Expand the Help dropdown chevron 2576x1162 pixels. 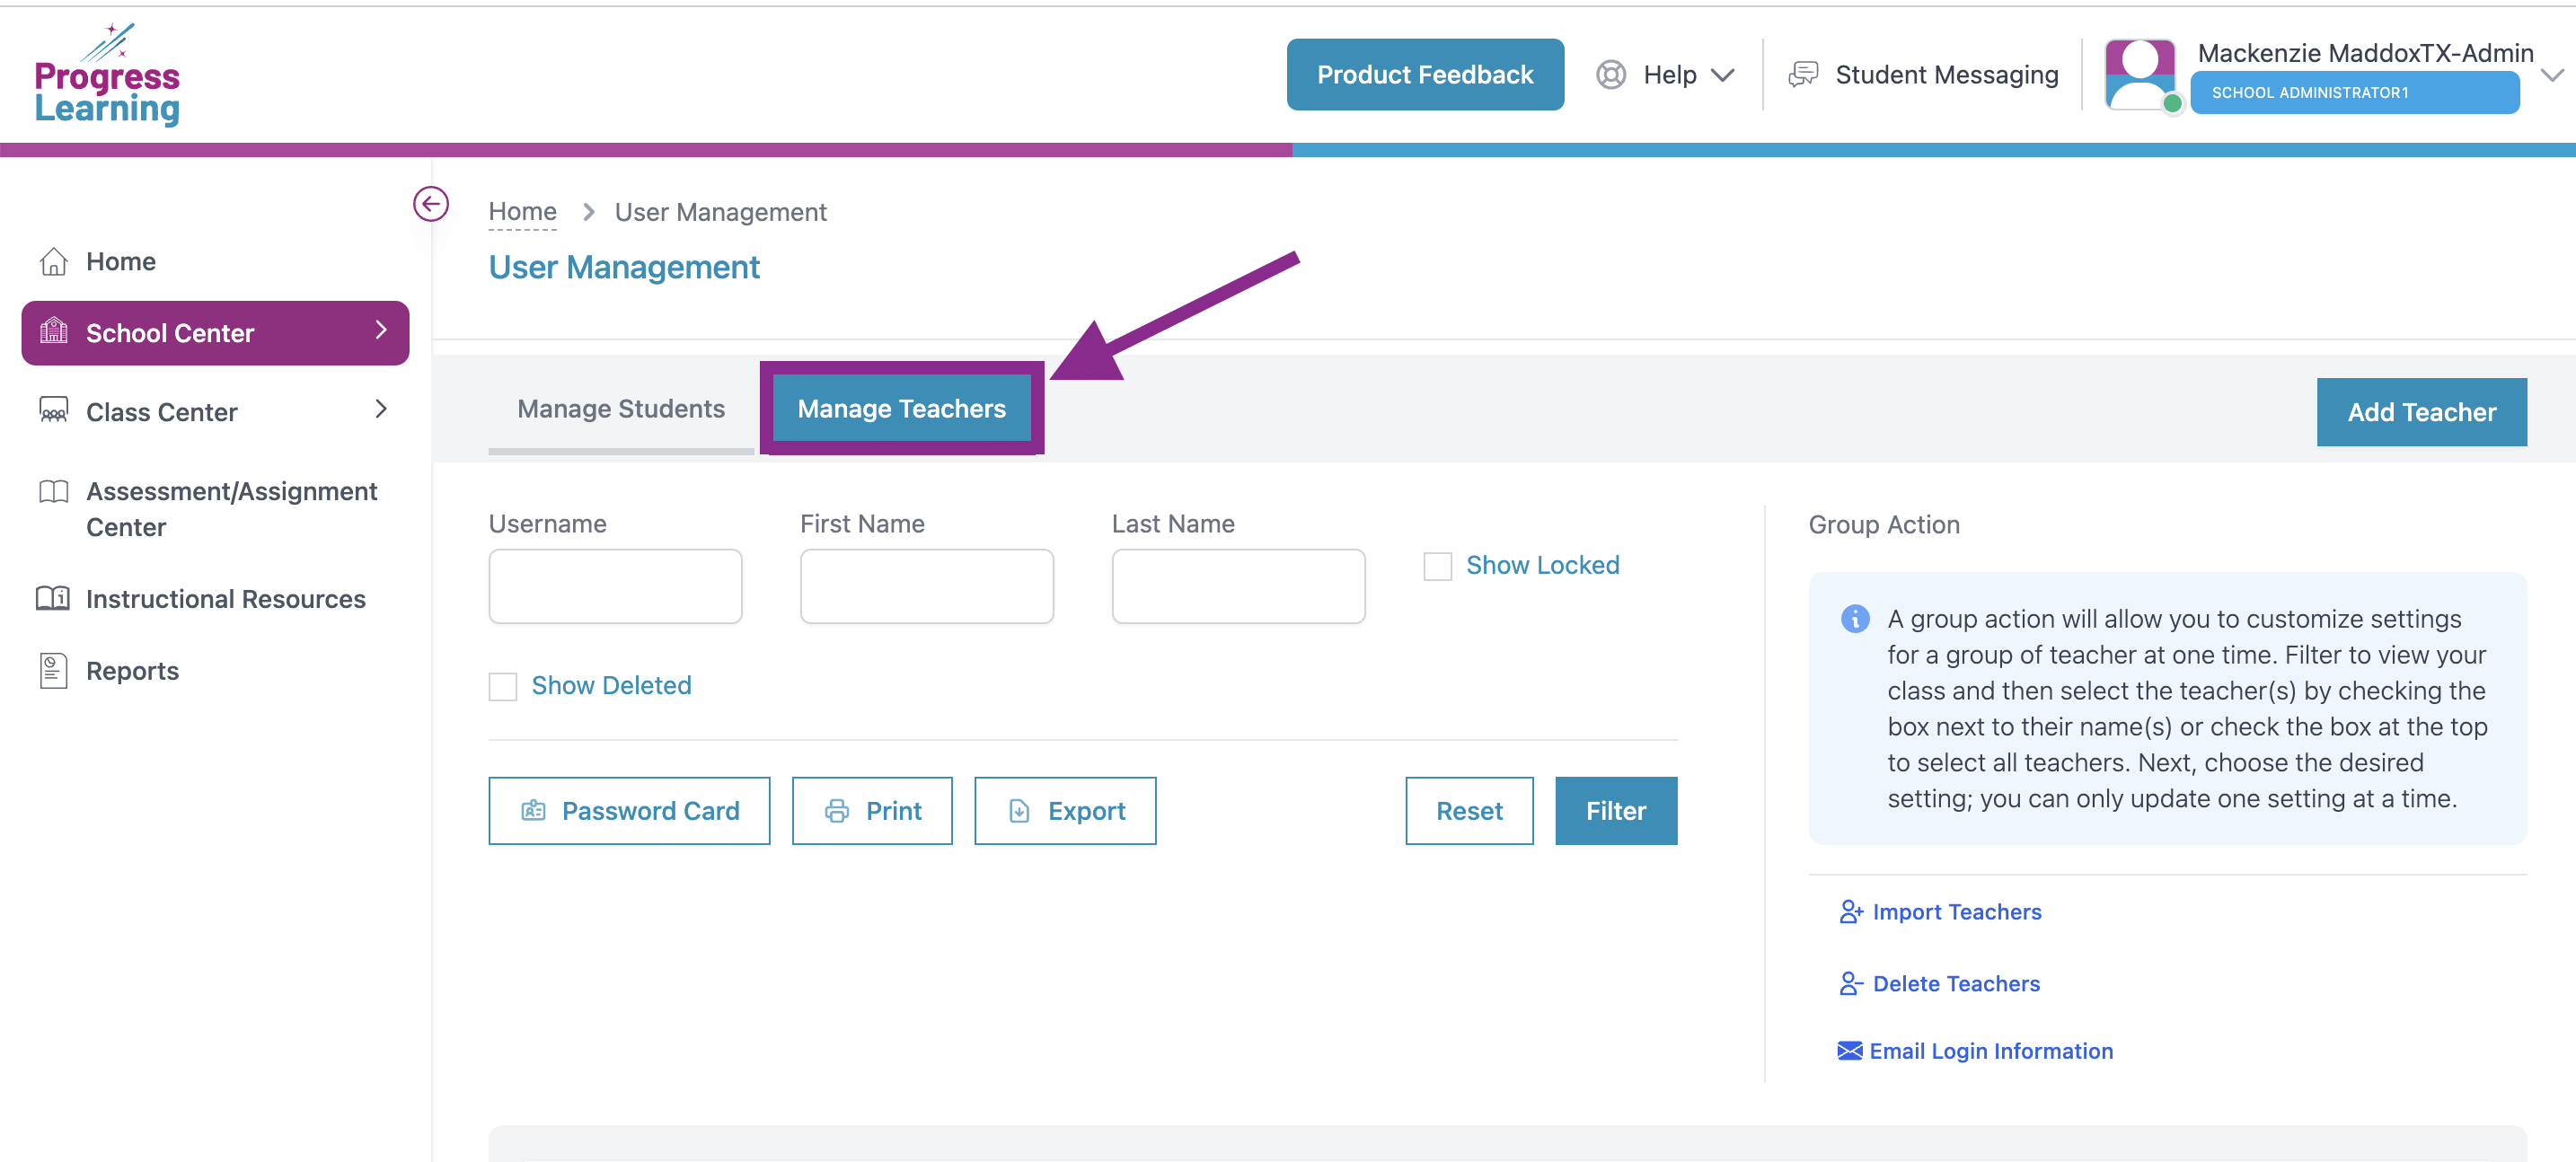pyautogui.click(x=1722, y=75)
